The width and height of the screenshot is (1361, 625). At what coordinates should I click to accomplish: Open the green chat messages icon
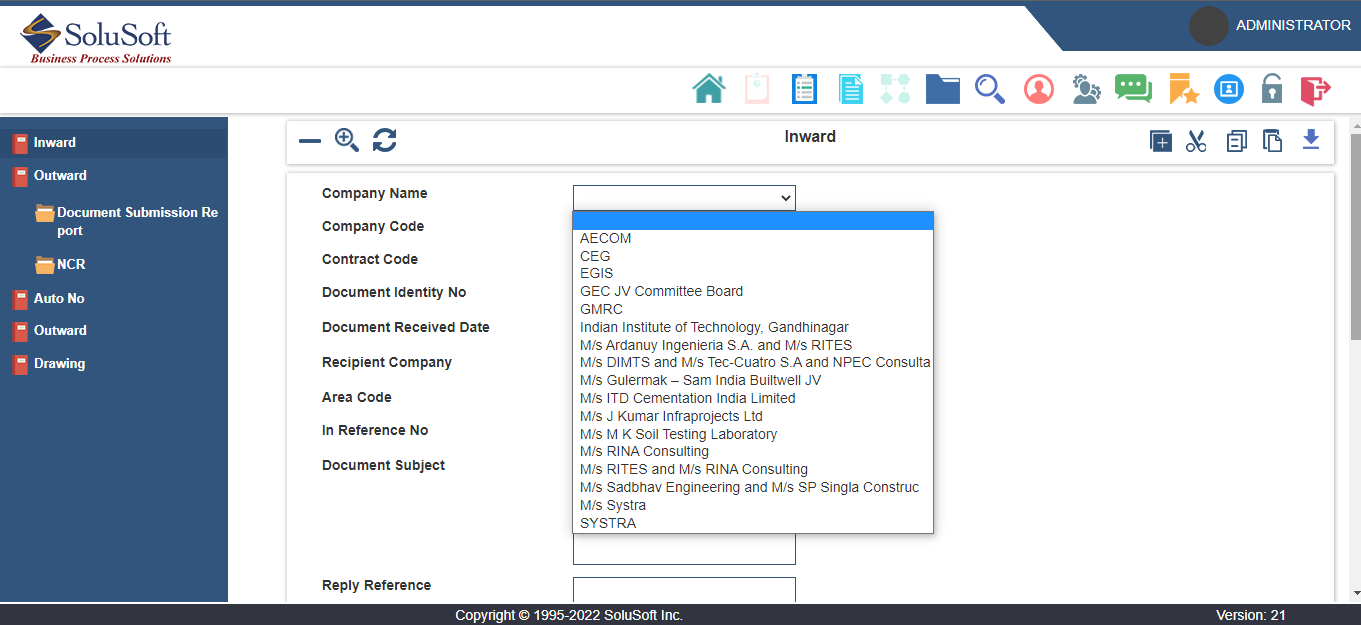[1133, 89]
